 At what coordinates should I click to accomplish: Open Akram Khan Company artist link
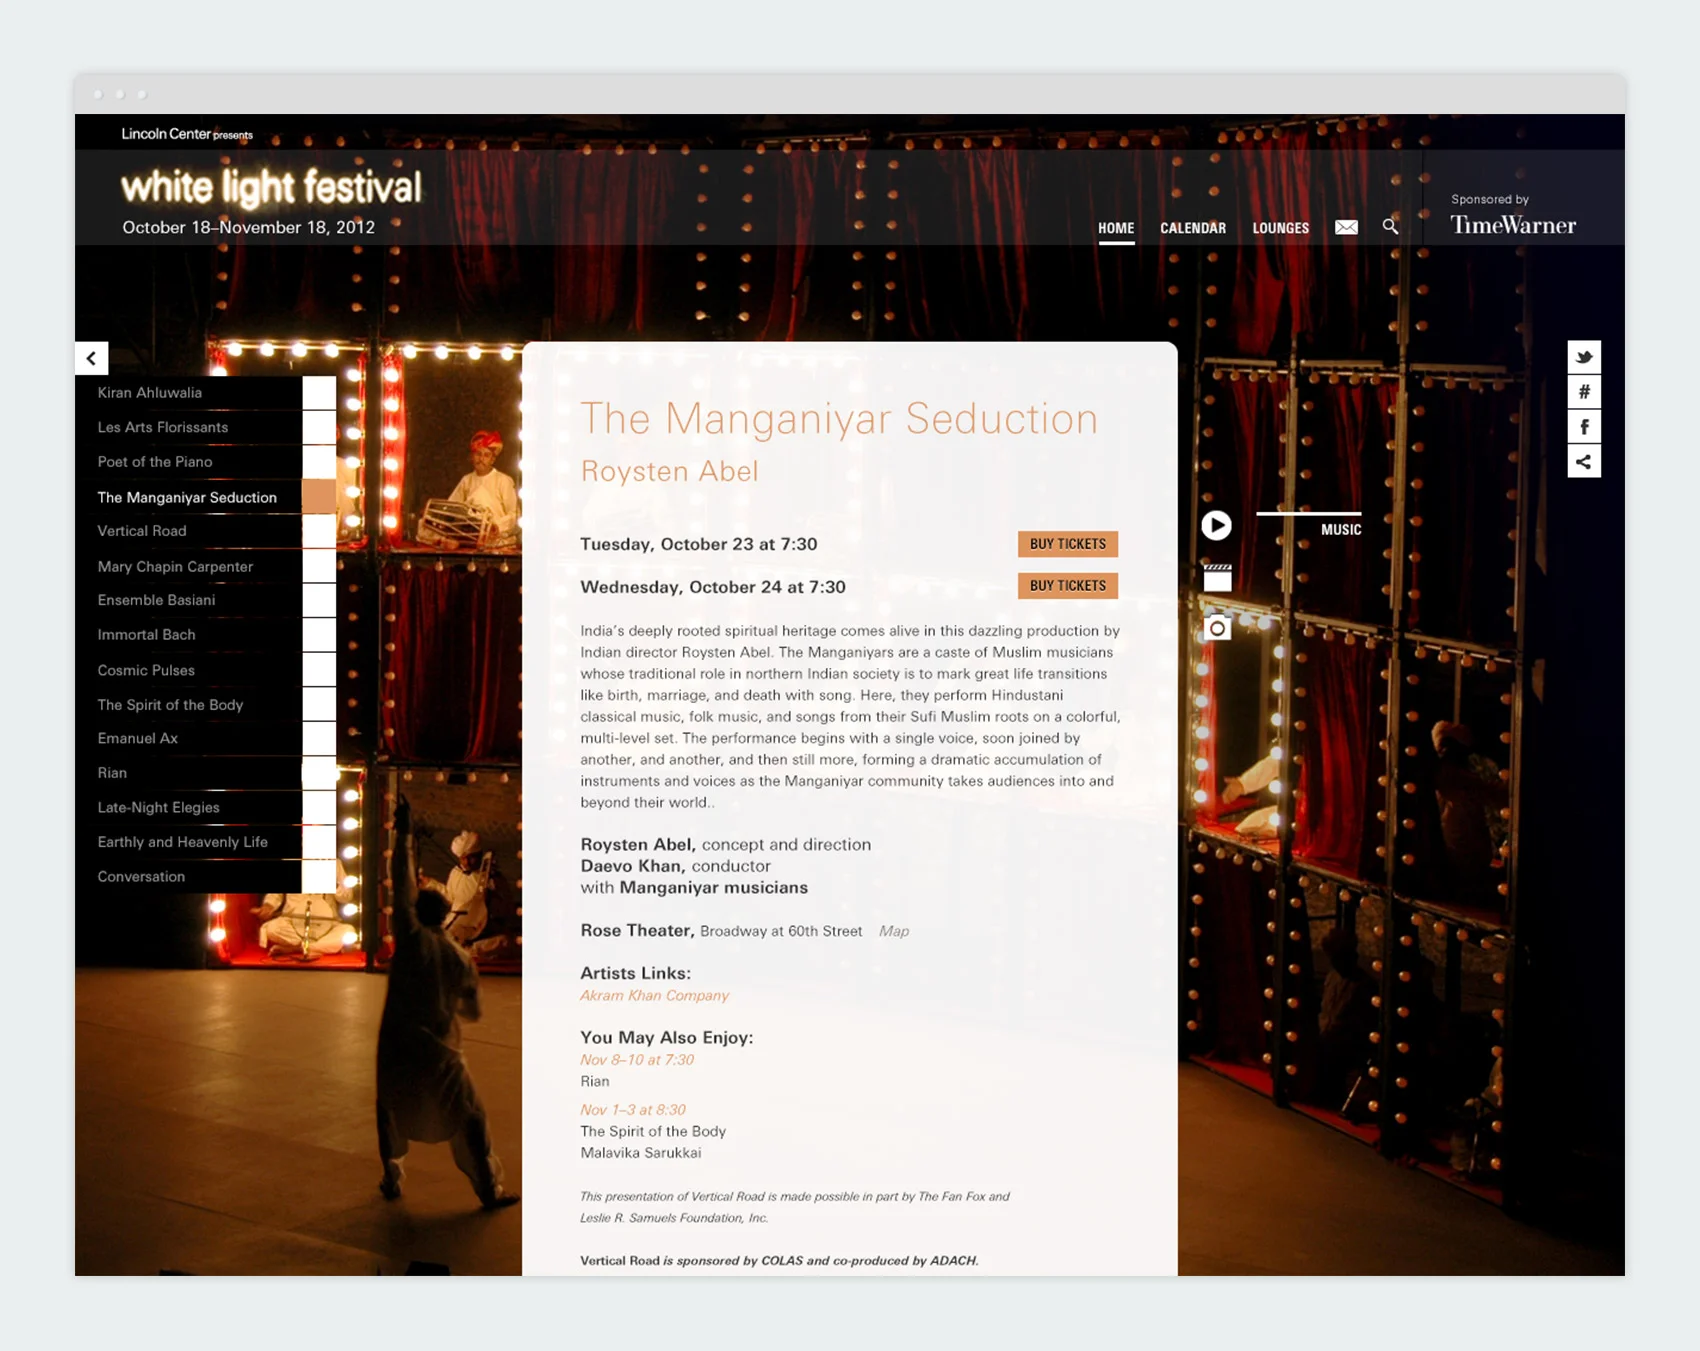pos(654,996)
